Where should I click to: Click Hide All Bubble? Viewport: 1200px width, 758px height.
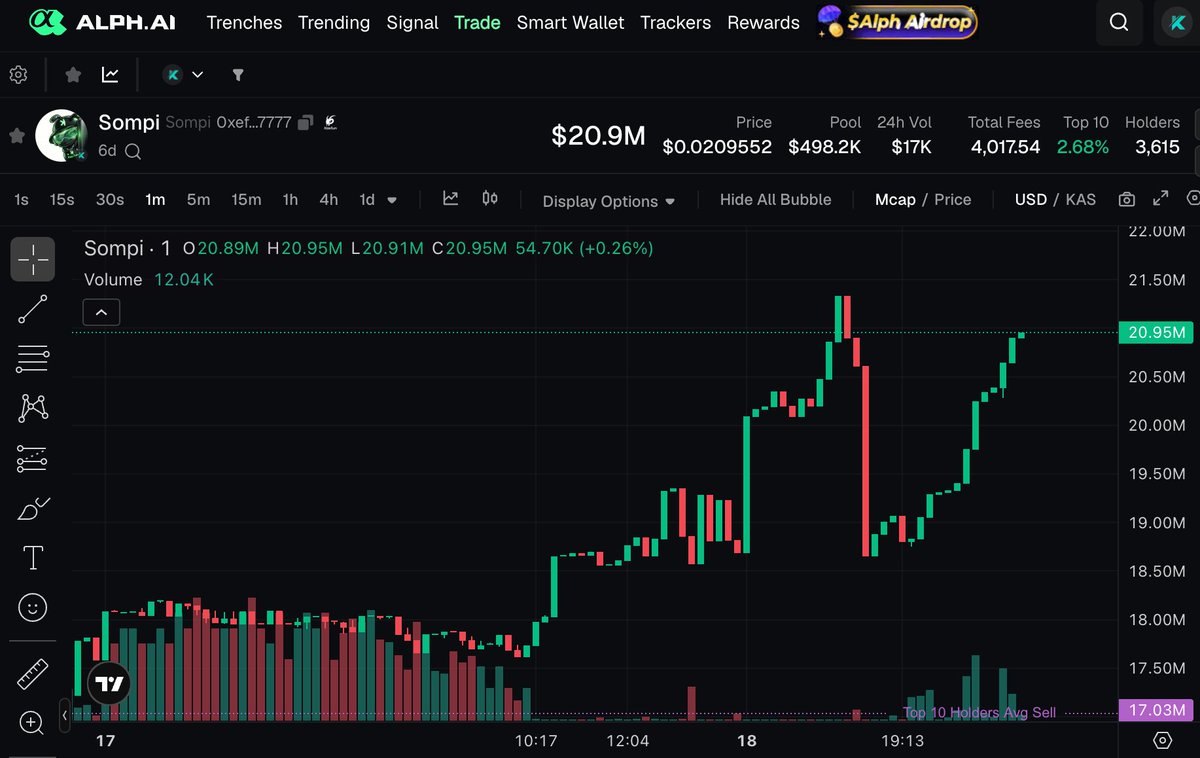tap(776, 200)
